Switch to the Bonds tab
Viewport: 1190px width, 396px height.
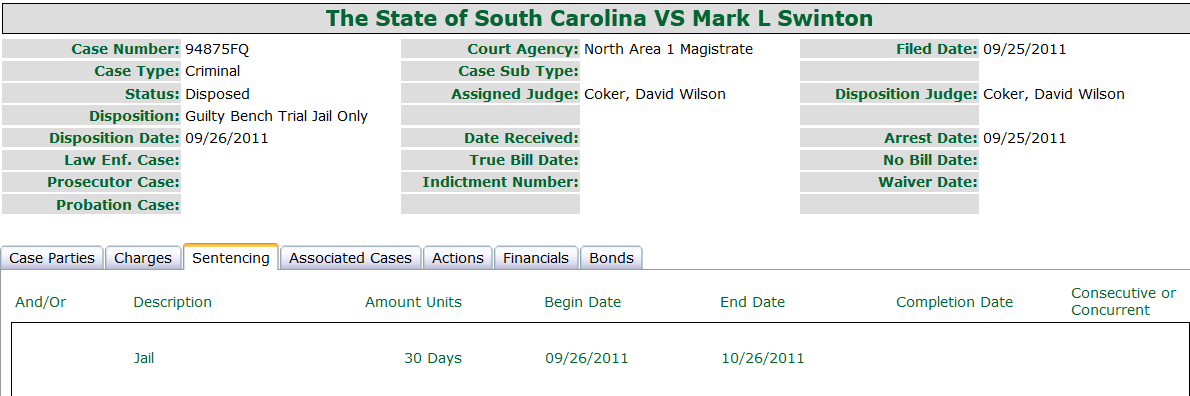click(612, 258)
